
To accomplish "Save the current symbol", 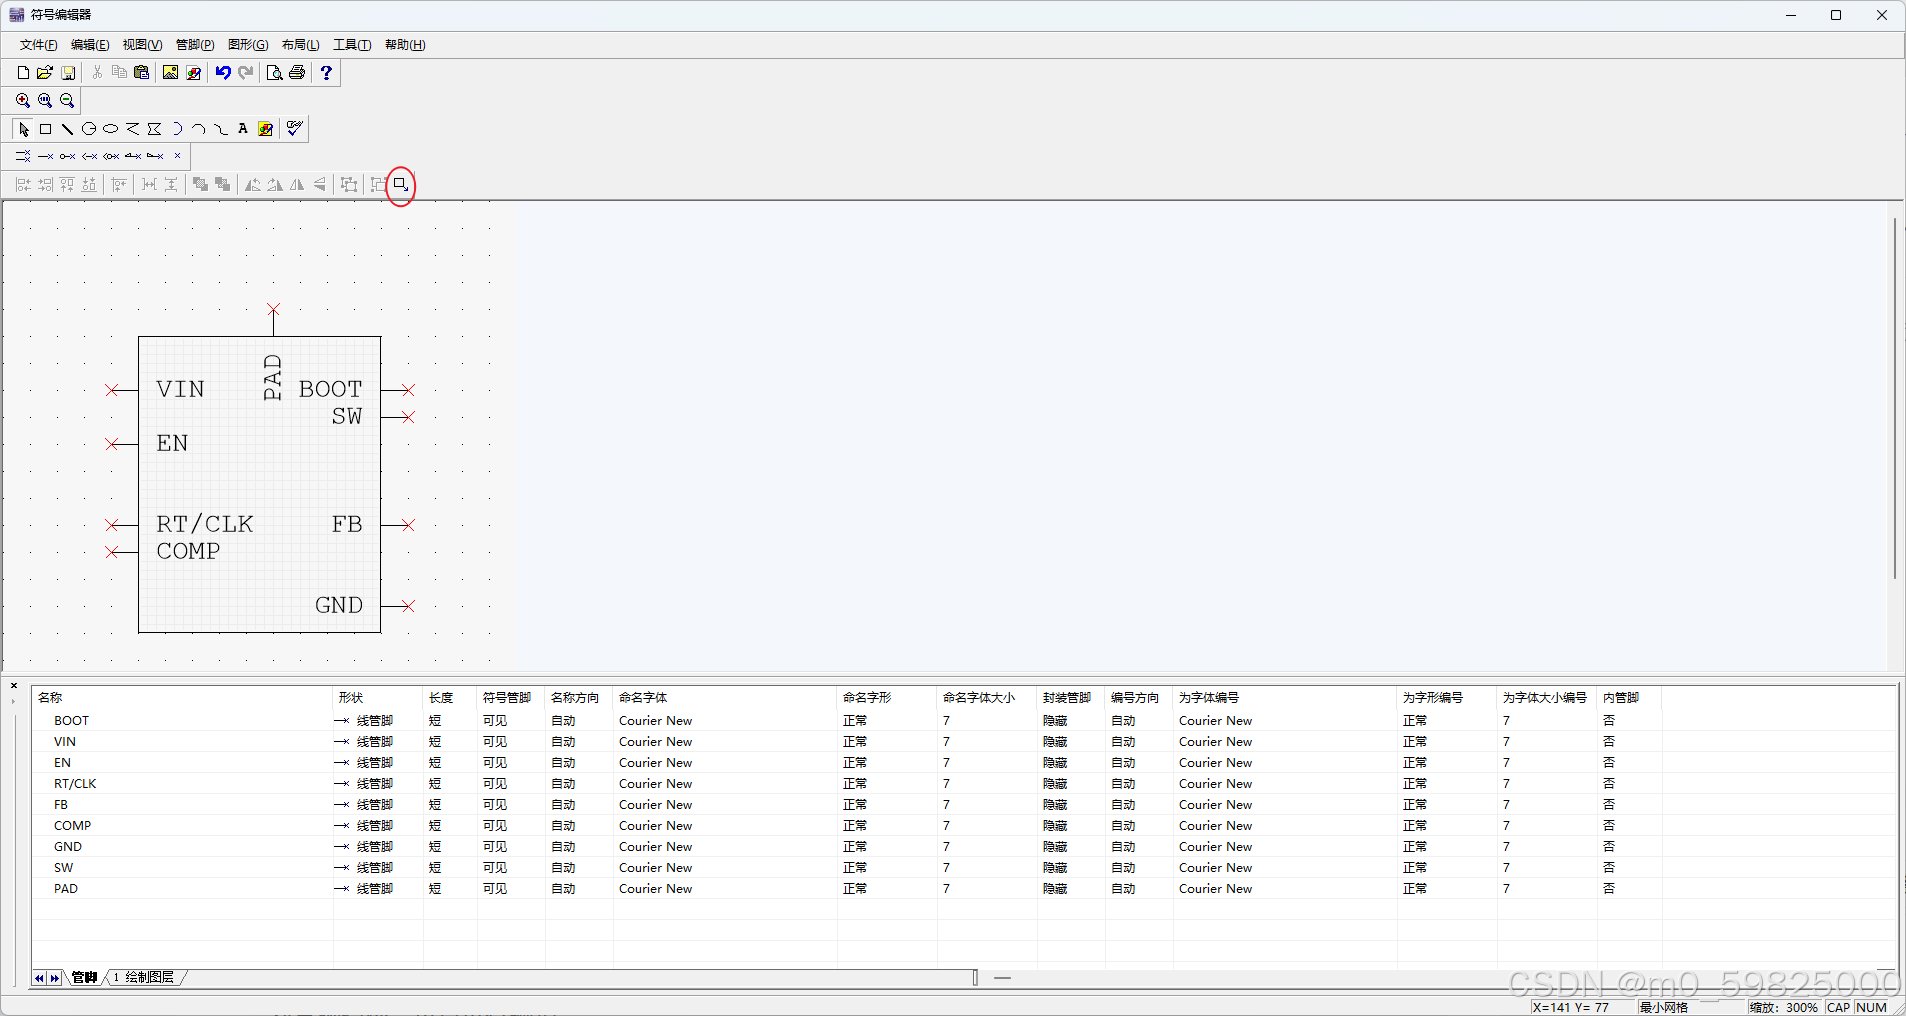I will (67, 72).
